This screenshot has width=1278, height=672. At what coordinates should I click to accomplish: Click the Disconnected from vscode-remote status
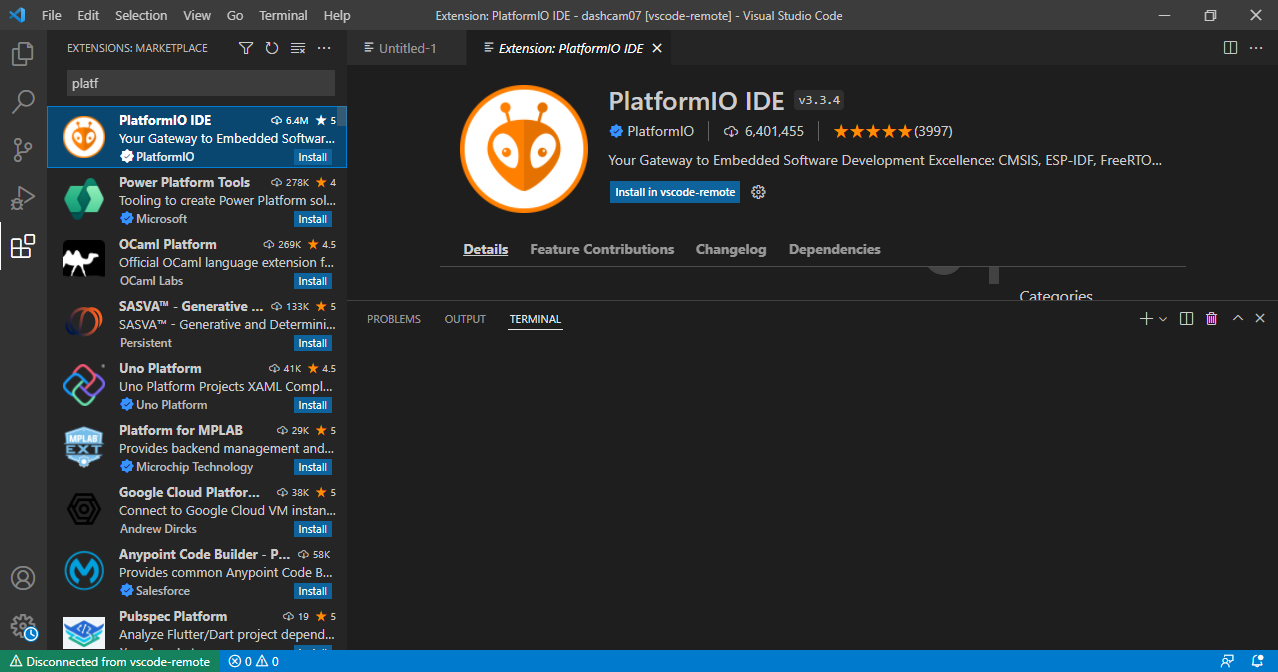[x=110, y=661]
